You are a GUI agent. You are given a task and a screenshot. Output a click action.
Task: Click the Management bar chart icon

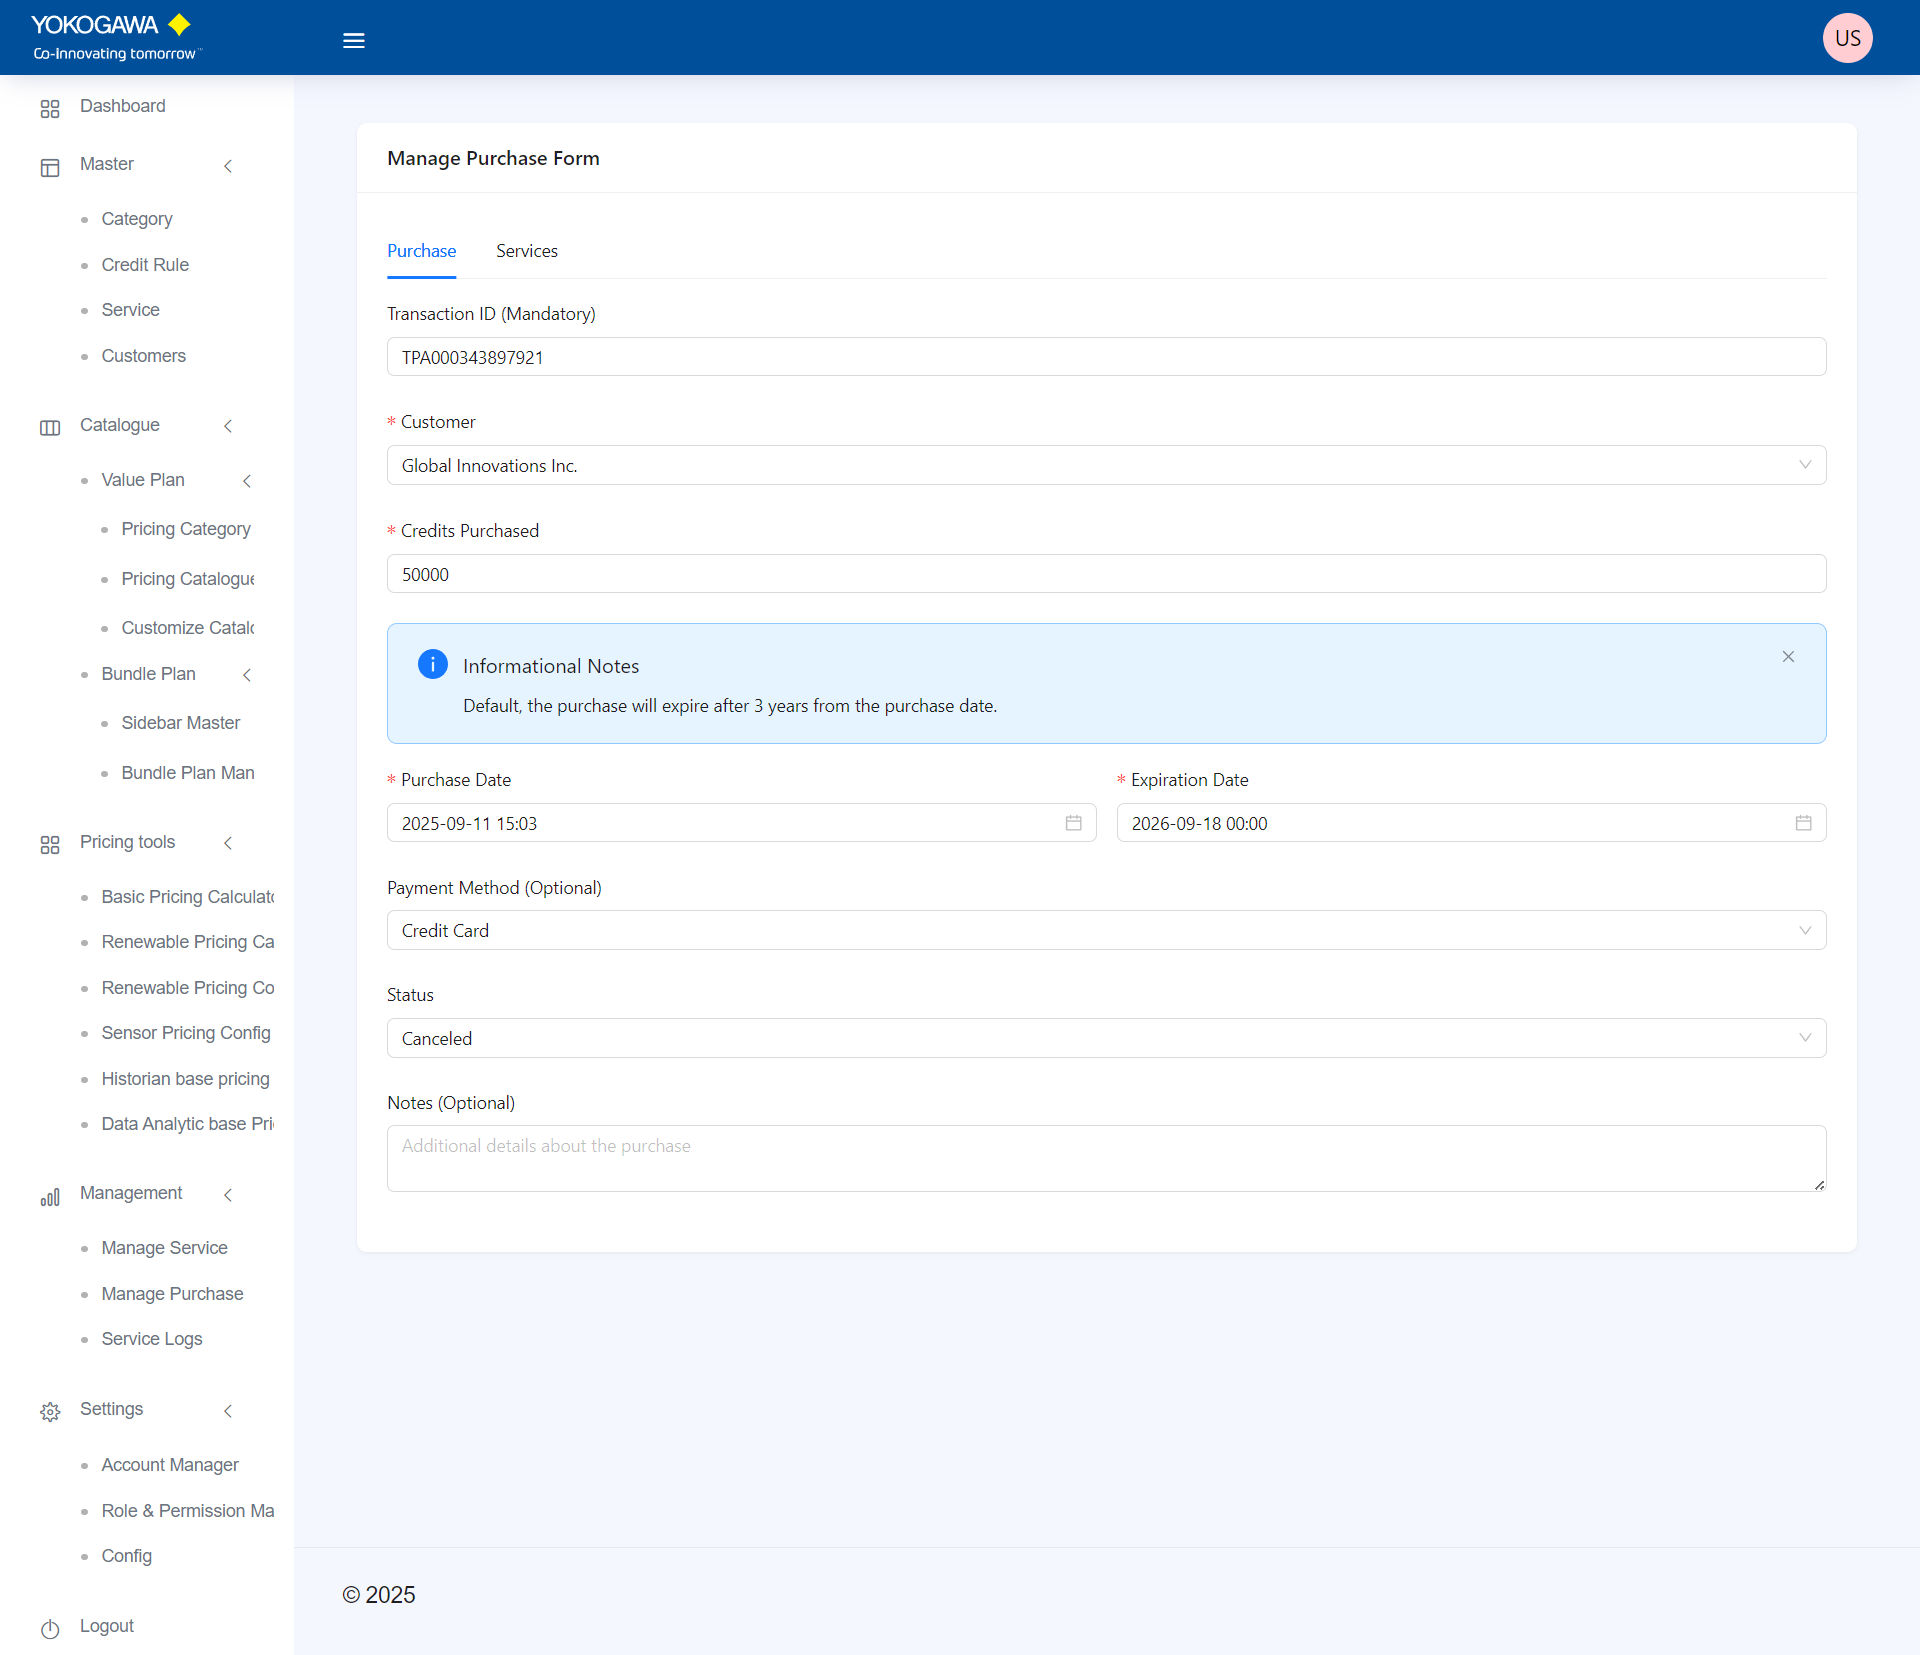pyautogui.click(x=50, y=1196)
